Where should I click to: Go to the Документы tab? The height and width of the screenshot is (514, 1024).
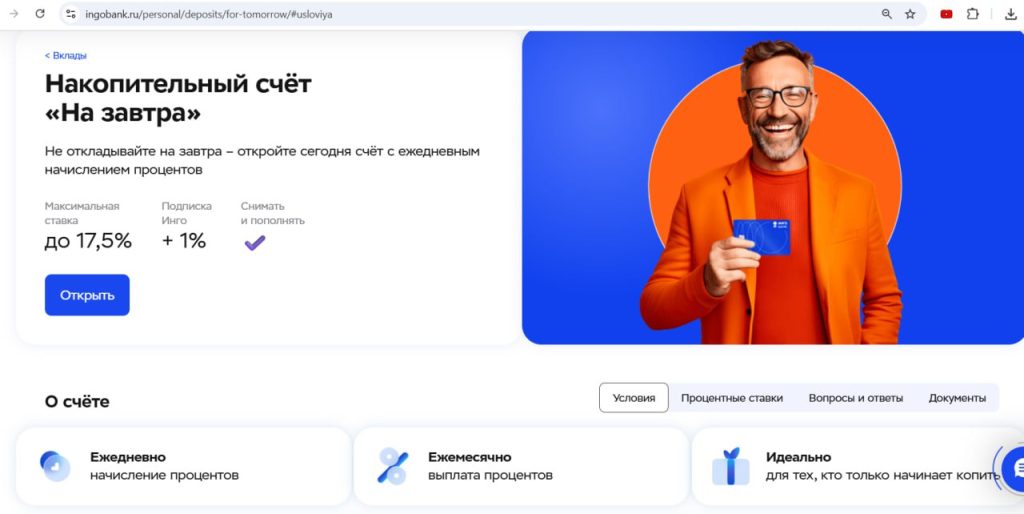[957, 398]
